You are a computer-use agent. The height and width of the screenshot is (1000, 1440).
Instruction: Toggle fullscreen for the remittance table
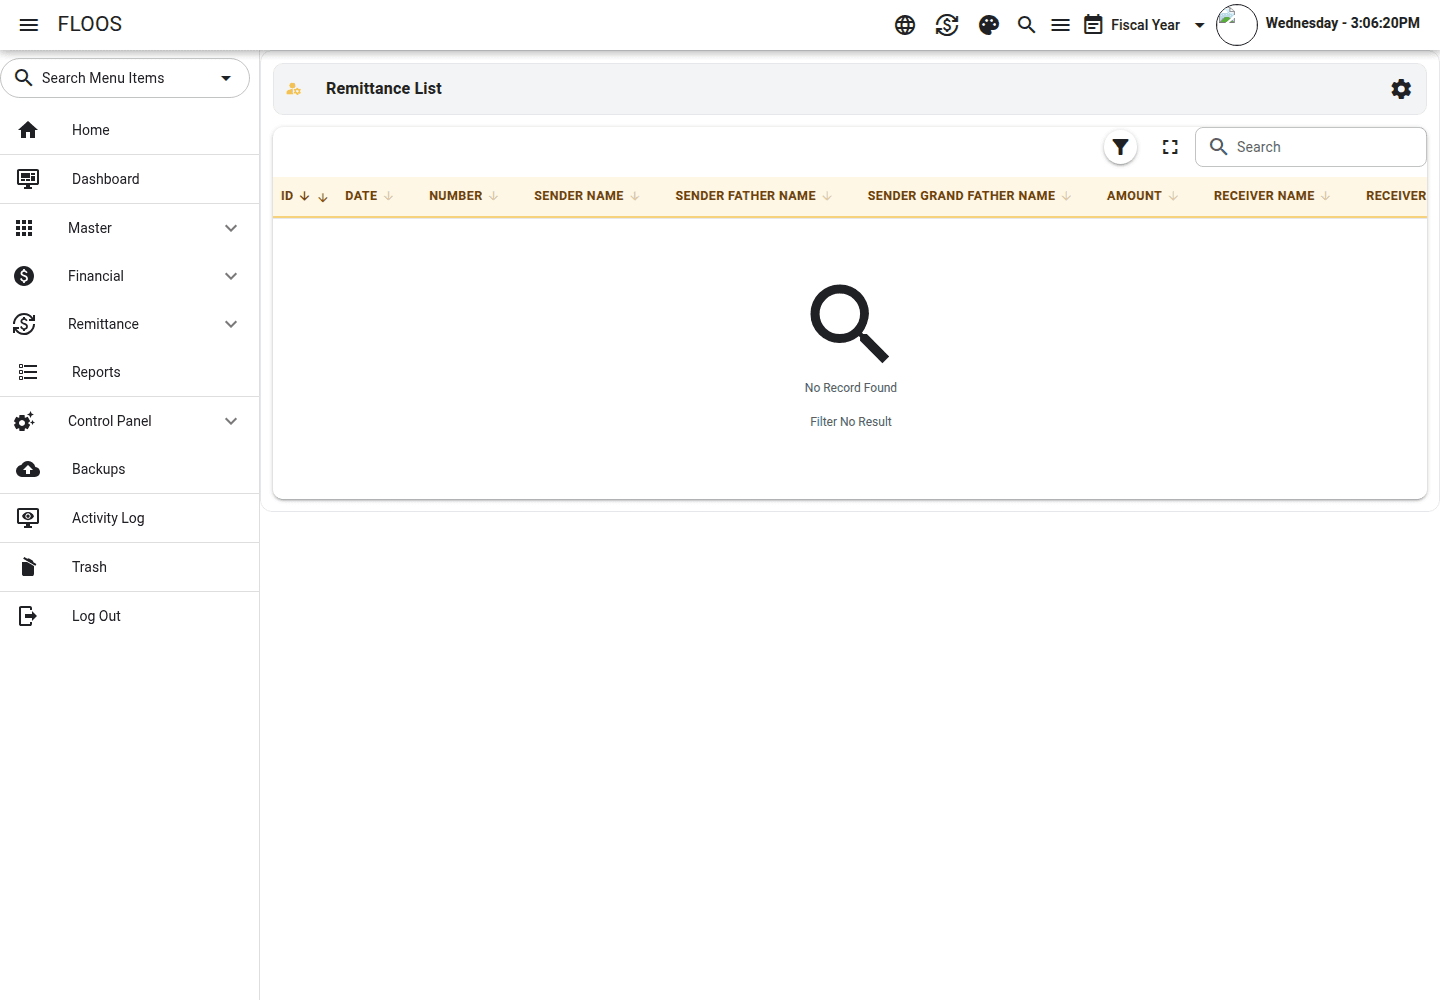(x=1170, y=147)
